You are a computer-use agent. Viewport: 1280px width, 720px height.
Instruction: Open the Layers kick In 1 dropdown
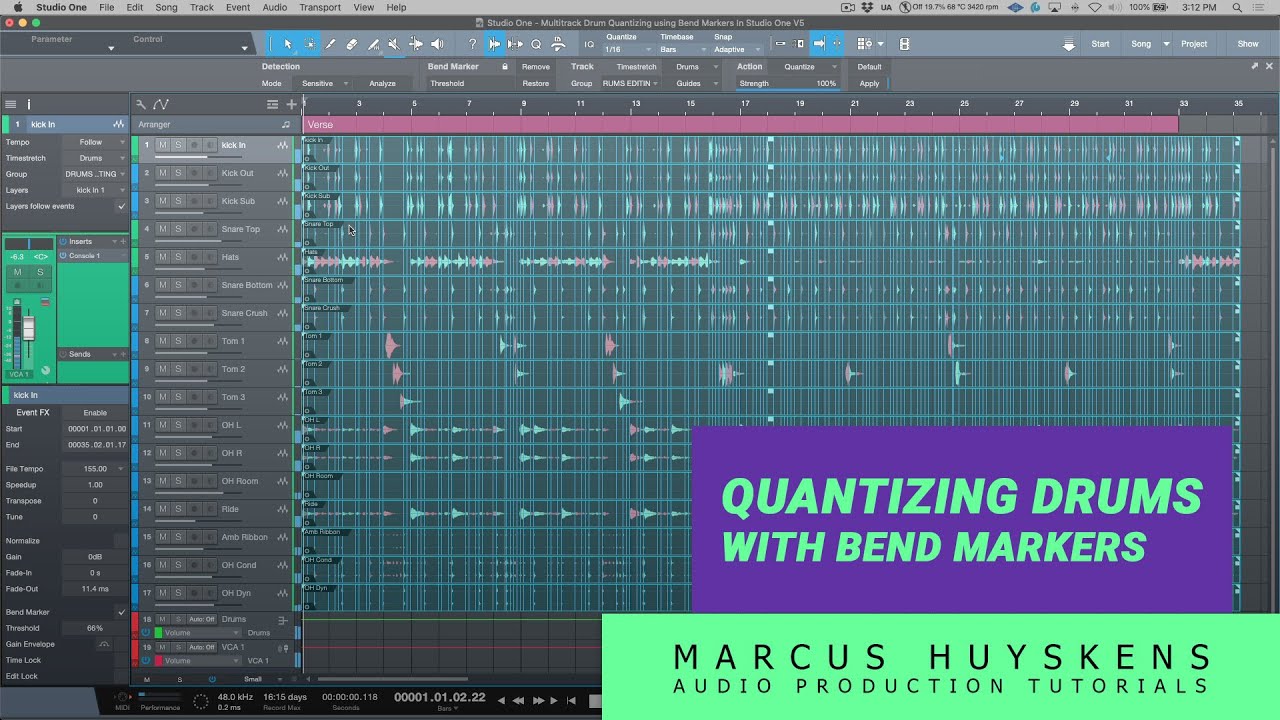pyautogui.click(x=94, y=190)
